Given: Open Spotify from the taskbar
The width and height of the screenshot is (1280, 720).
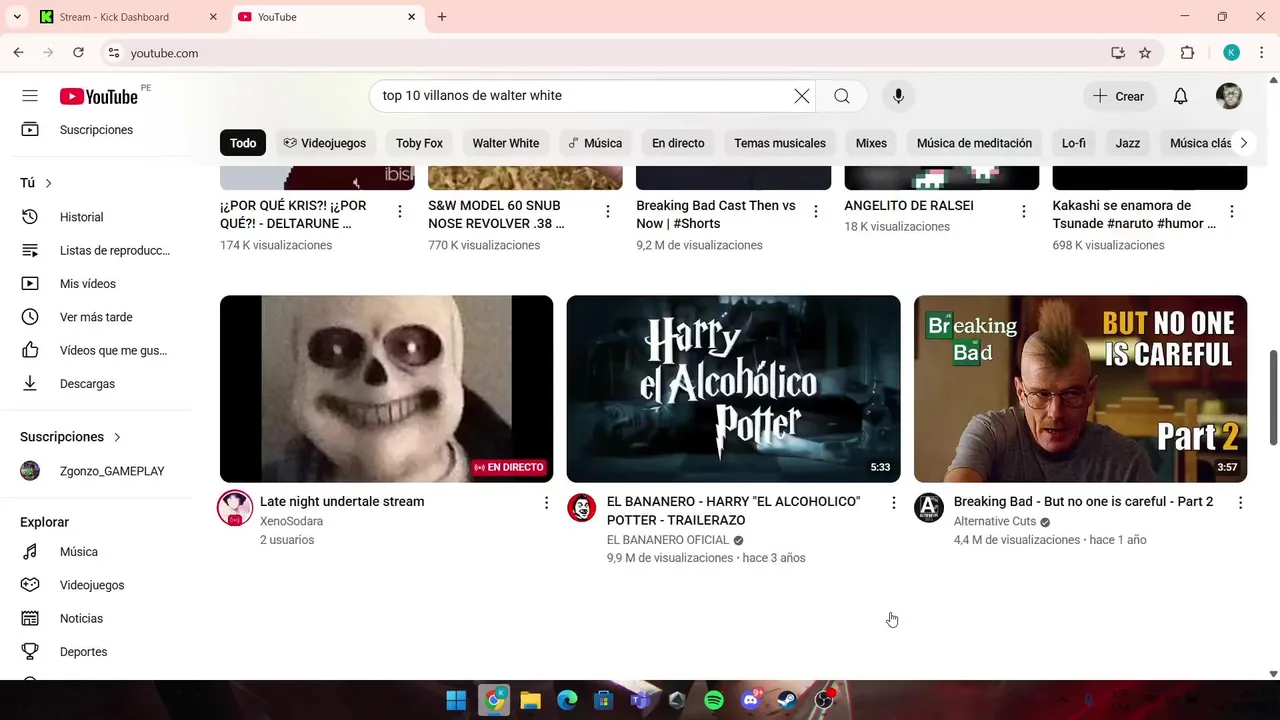Looking at the screenshot, I should coord(714,700).
